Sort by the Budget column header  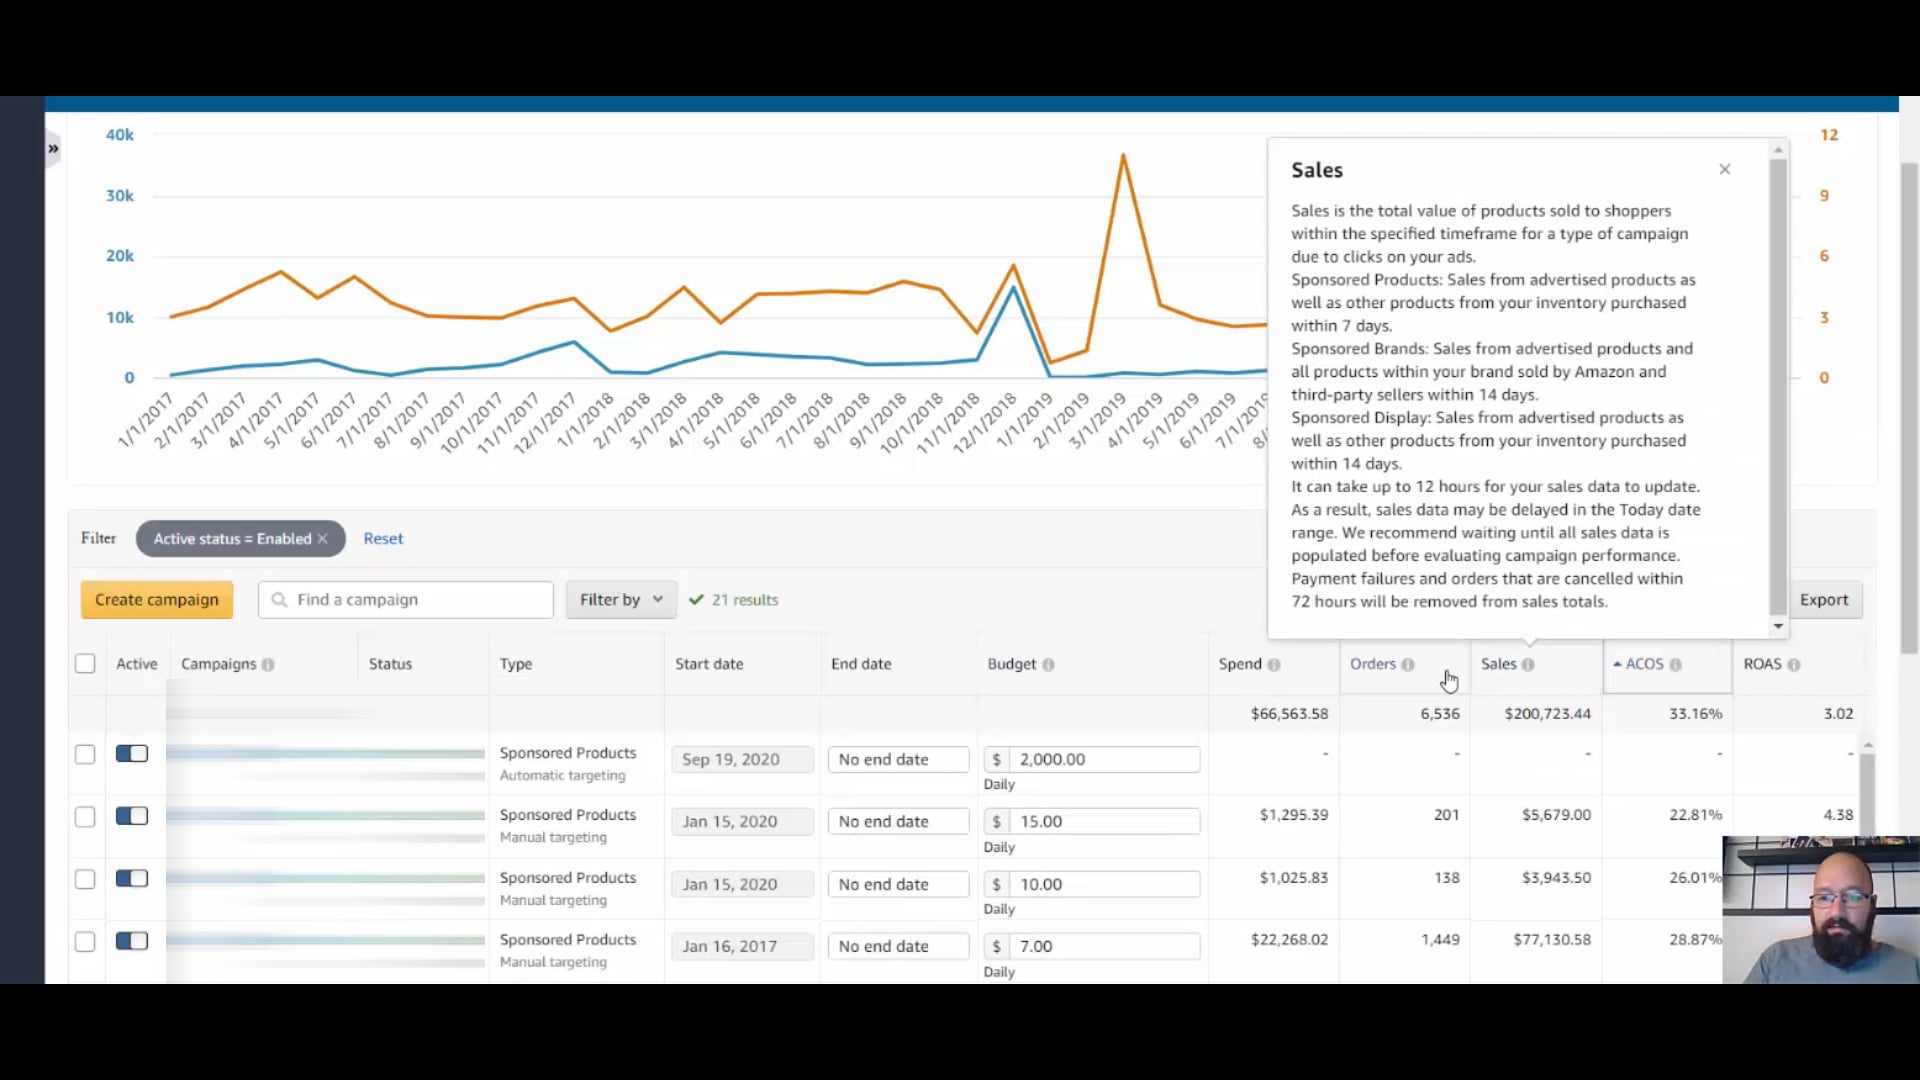(x=1011, y=664)
